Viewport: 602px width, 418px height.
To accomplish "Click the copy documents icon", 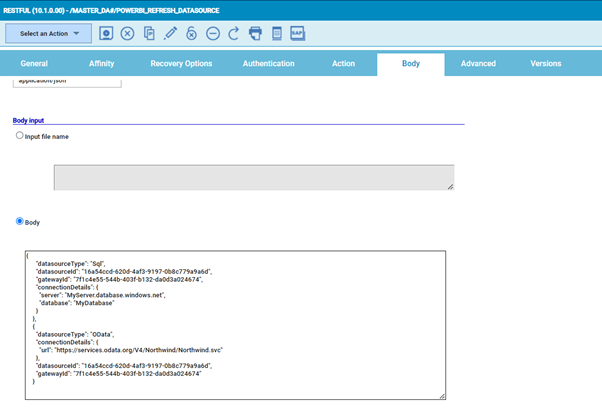I will point(149,33).
